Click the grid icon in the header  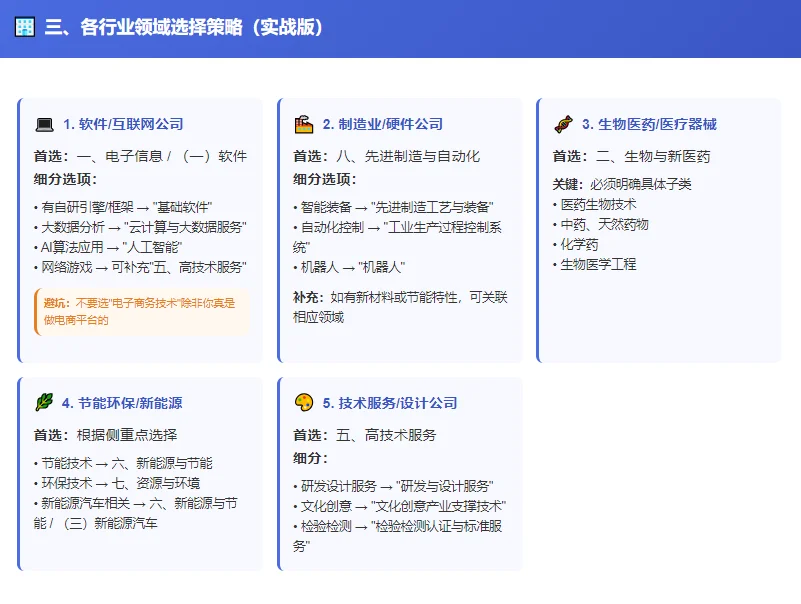coord(23,24)
